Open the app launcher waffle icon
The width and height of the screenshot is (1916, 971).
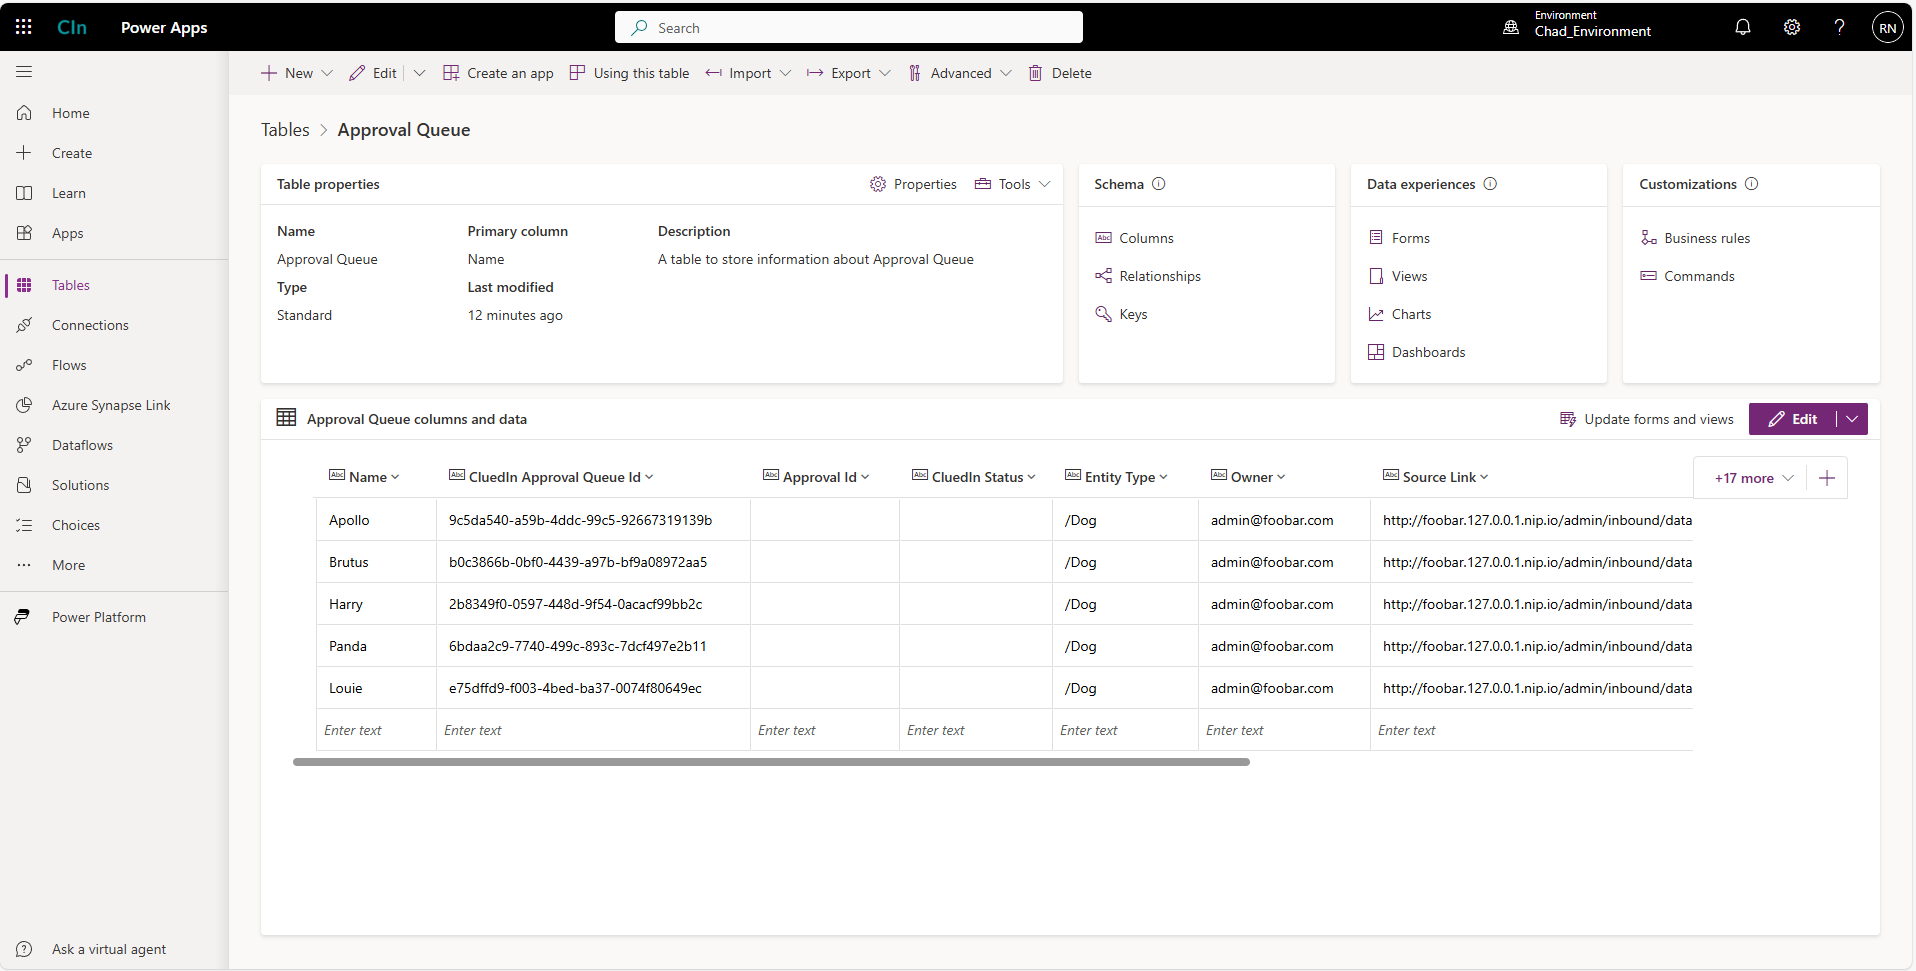pyautogui.click(x=24, y=27)
